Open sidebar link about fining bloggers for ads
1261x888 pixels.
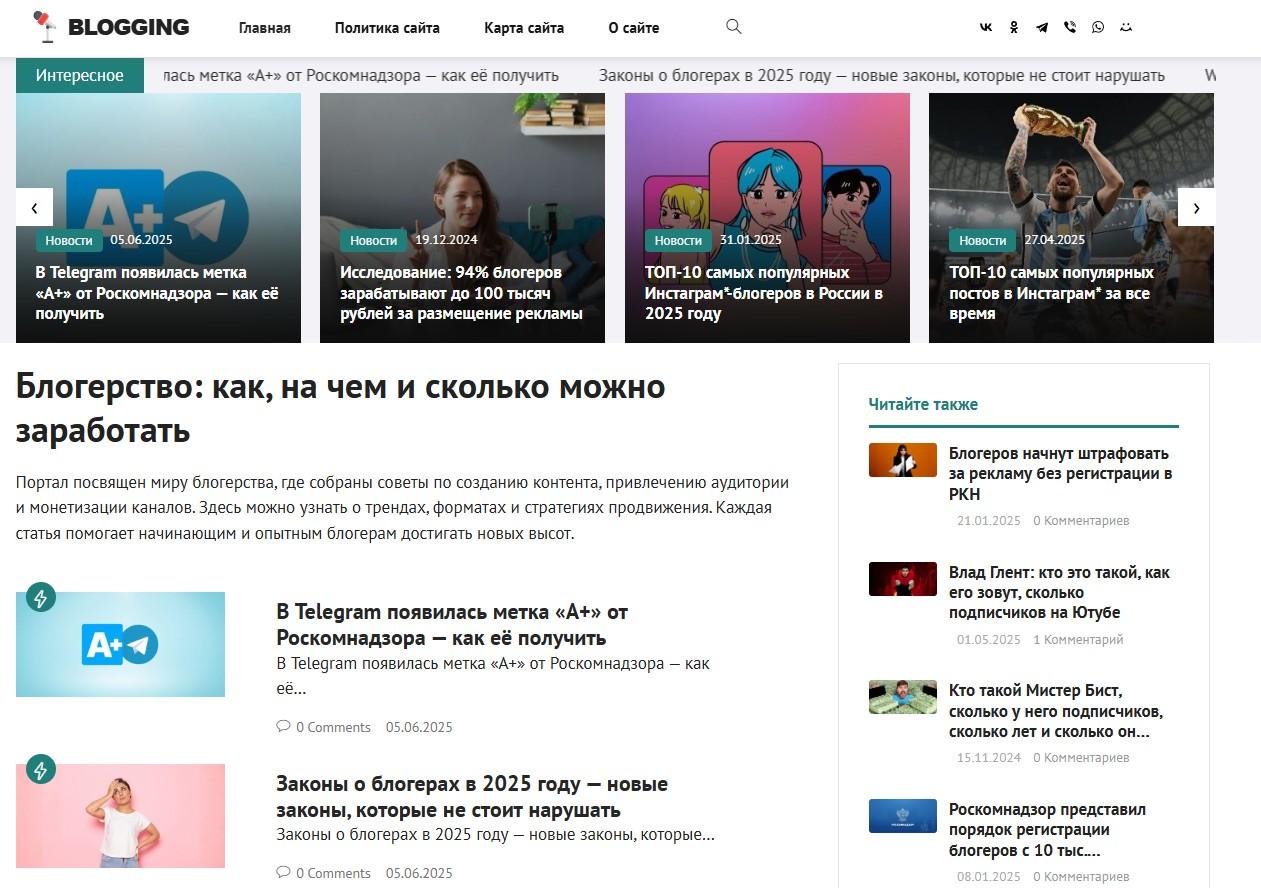[1060, 473]
